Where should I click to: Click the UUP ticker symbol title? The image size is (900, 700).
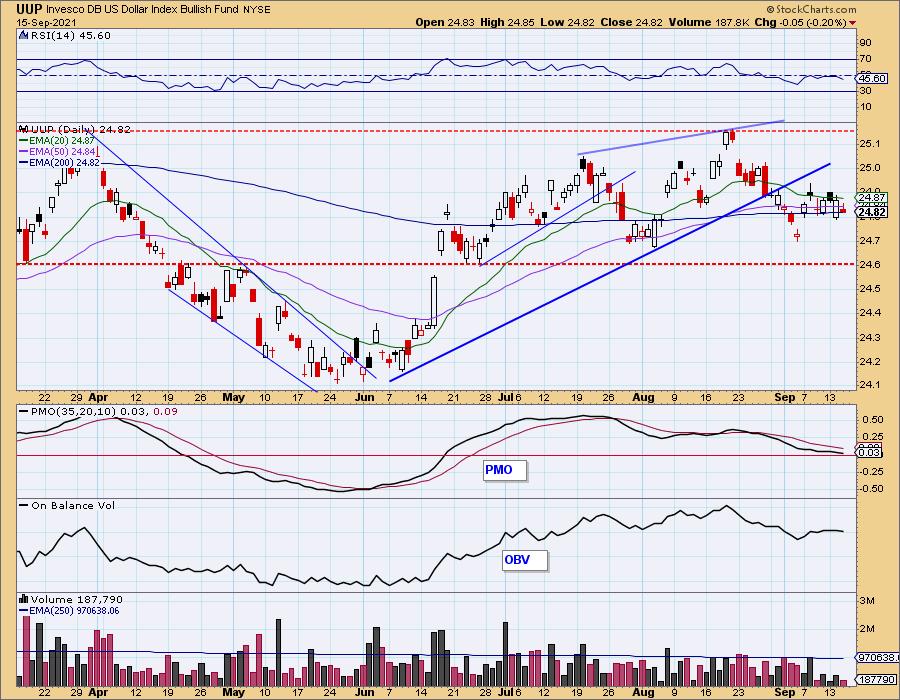point(29,9)
